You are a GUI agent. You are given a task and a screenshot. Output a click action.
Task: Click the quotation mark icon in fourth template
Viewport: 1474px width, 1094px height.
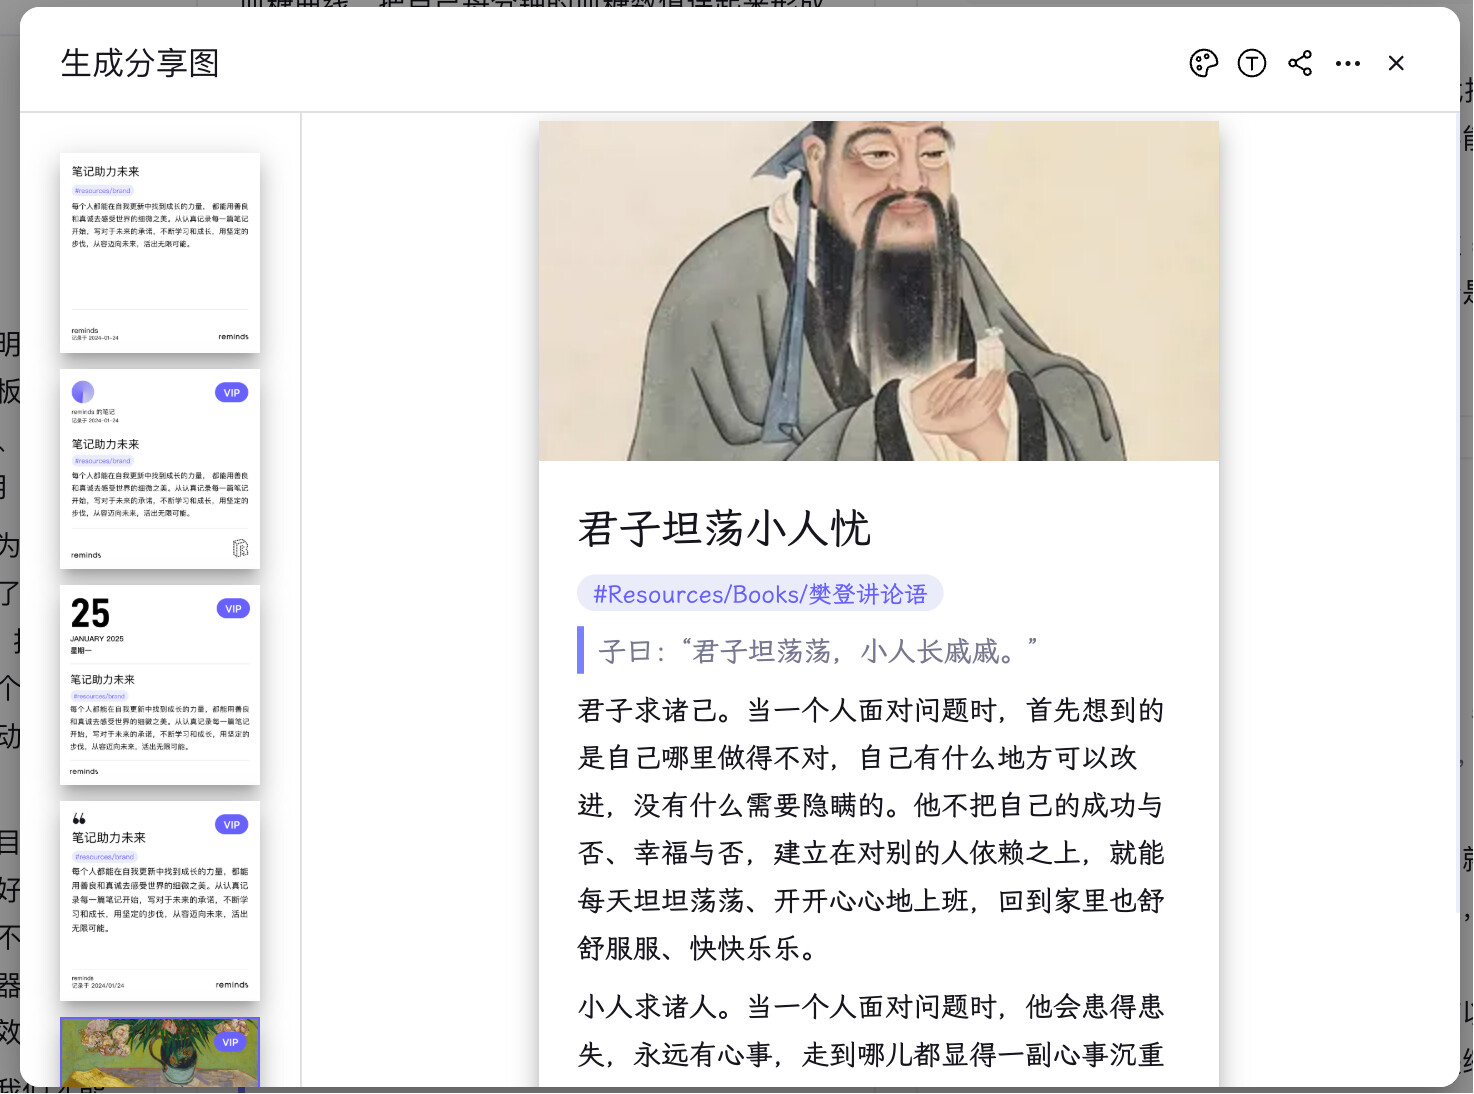(79, 819)
